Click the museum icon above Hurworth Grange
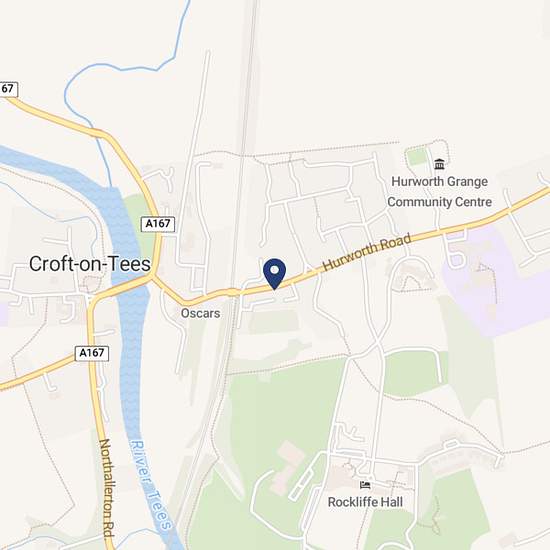This screenshot has height=550, width=550. point(439,164)
